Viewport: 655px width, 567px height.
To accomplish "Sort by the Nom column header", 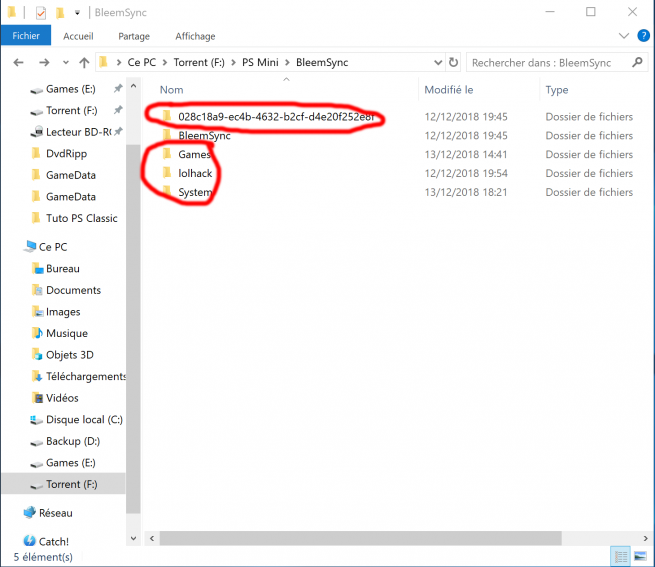I will pyautogui.click(x=171, y=90).
